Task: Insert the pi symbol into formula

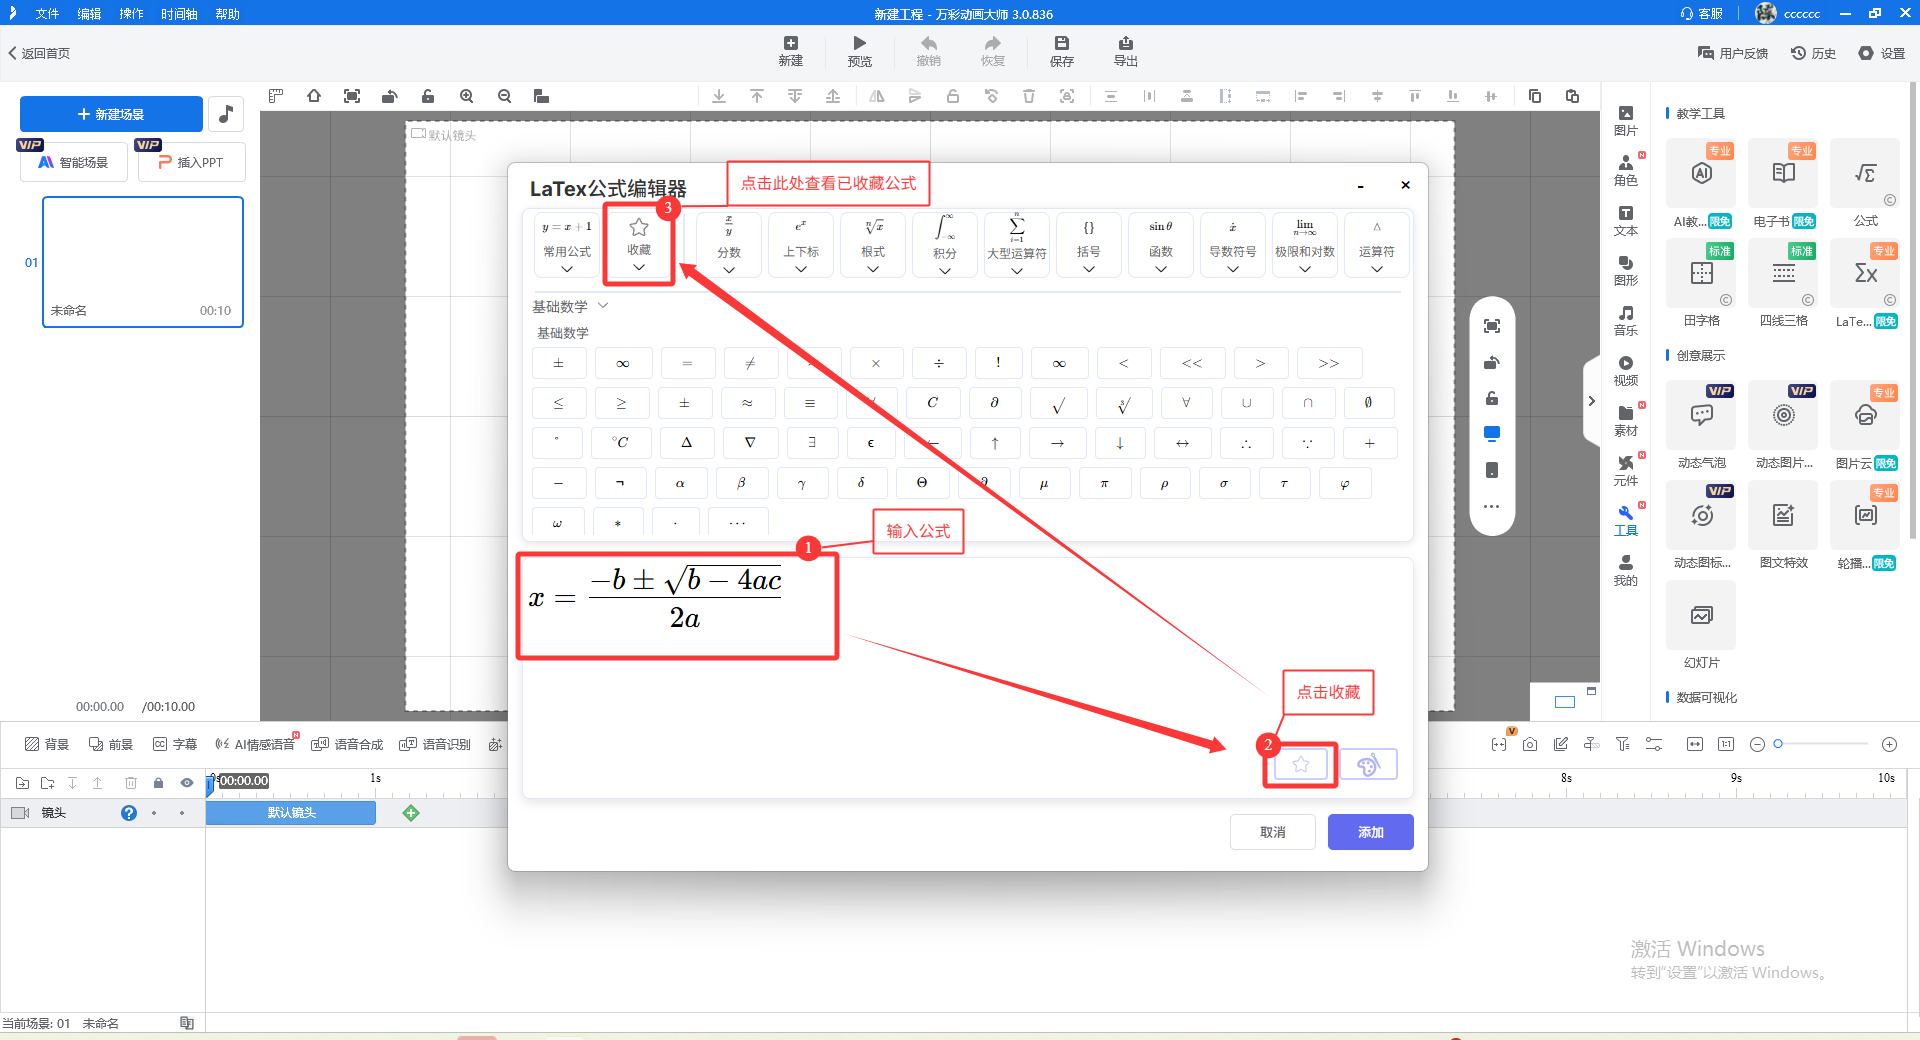Action: click(1104, 483)
